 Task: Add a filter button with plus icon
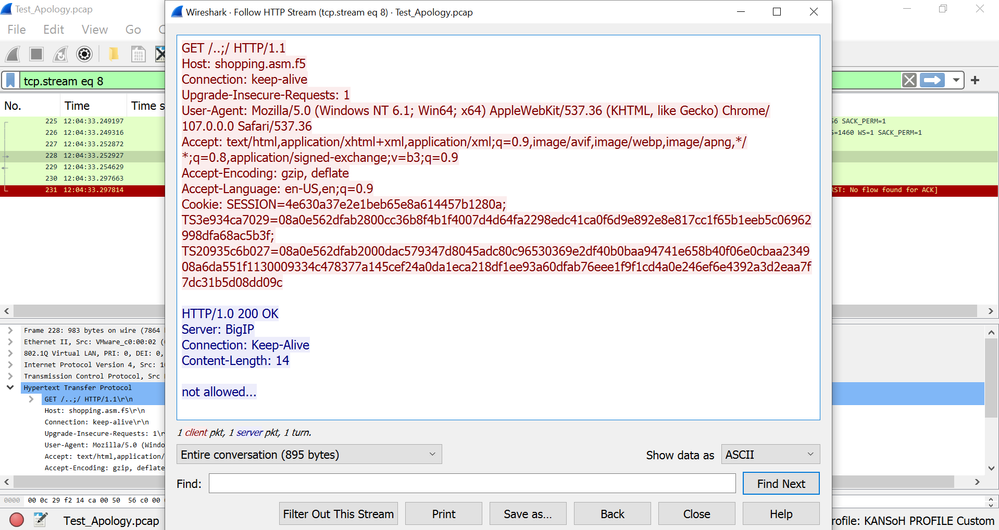(975, 80)
